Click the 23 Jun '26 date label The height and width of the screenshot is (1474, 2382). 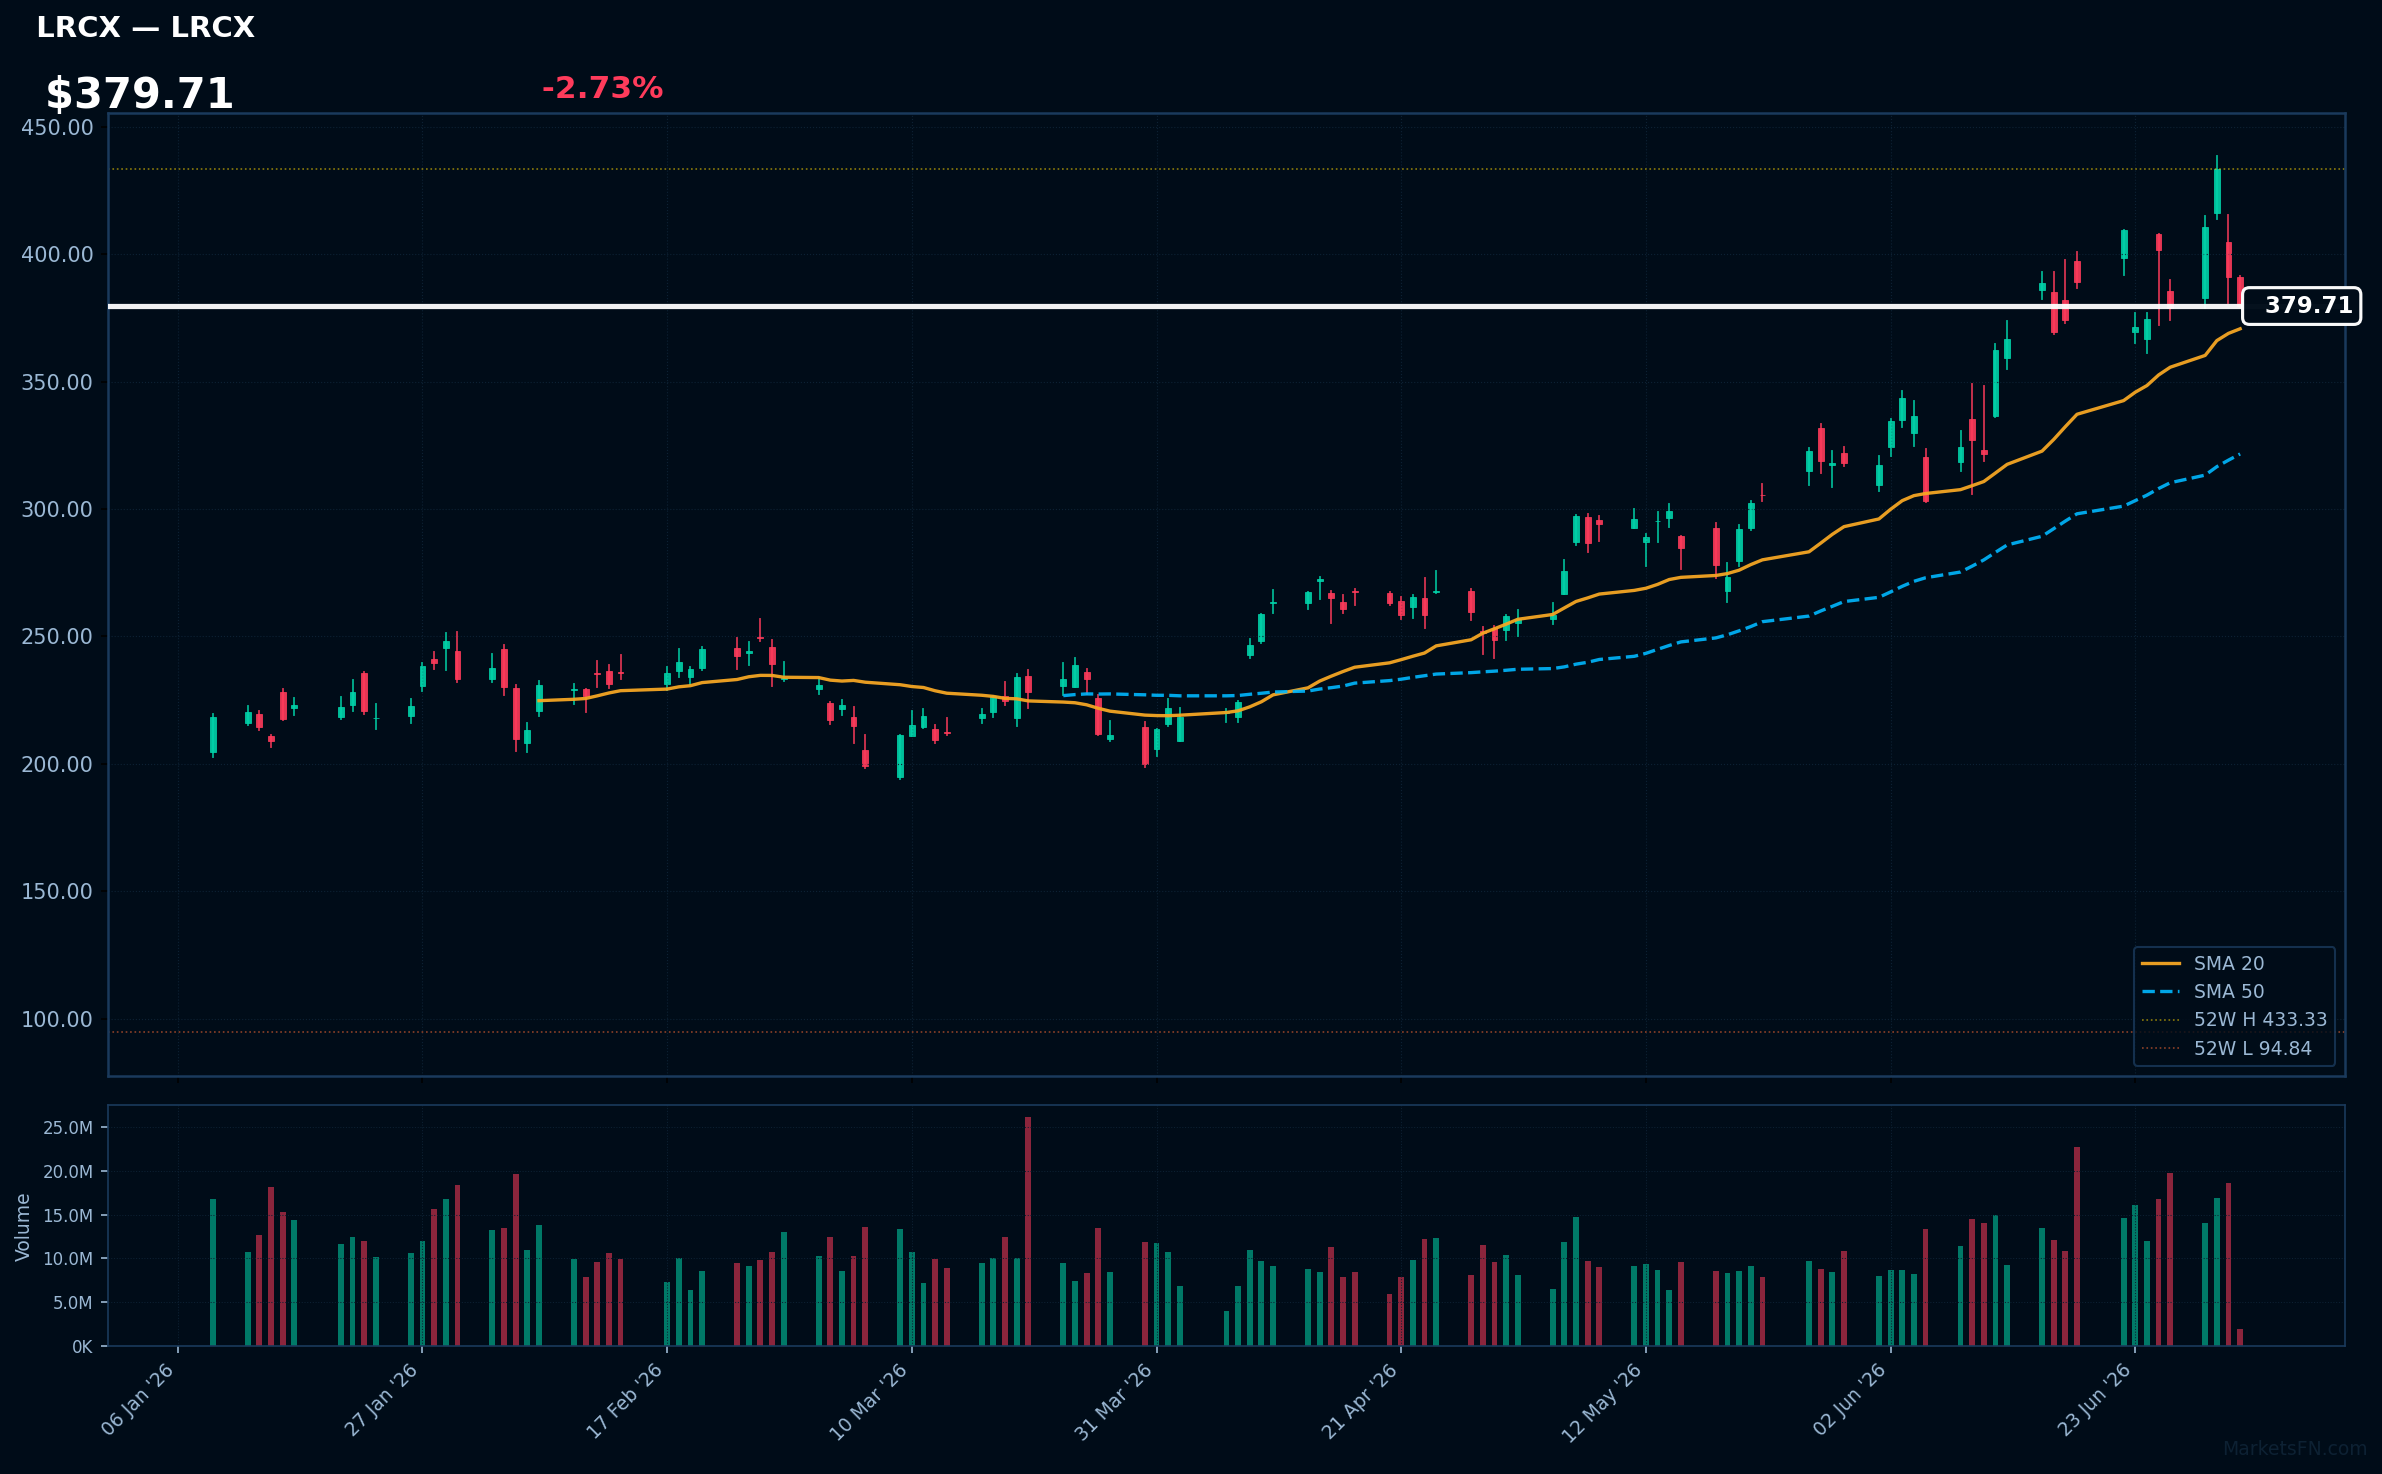click(x=2093, y=1400)
